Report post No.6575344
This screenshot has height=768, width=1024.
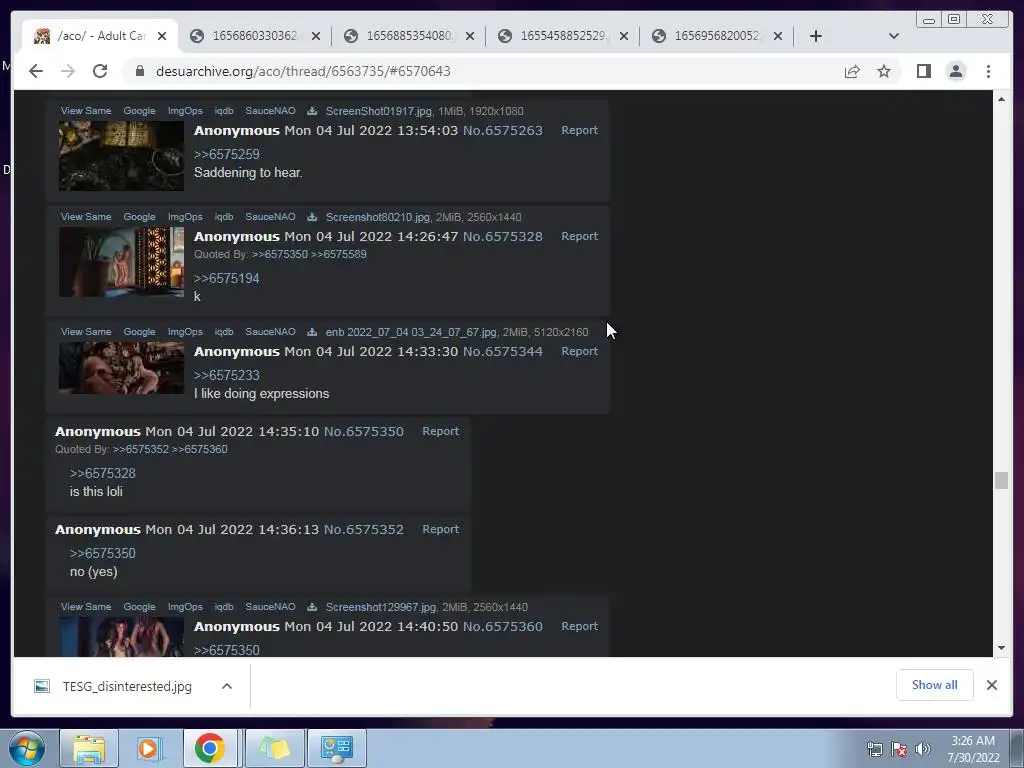tap(579, 351)
